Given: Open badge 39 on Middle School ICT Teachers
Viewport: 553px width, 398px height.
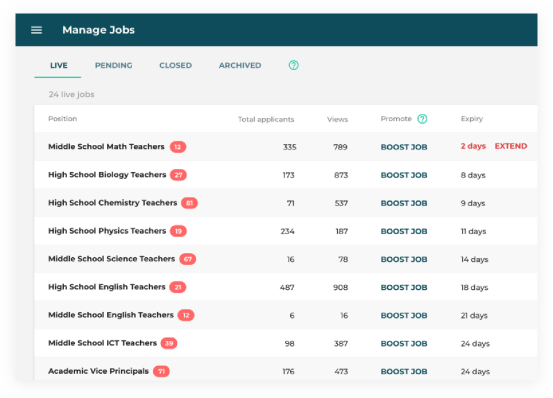Looking at the screenshot, I should click(x=169, y=343).
